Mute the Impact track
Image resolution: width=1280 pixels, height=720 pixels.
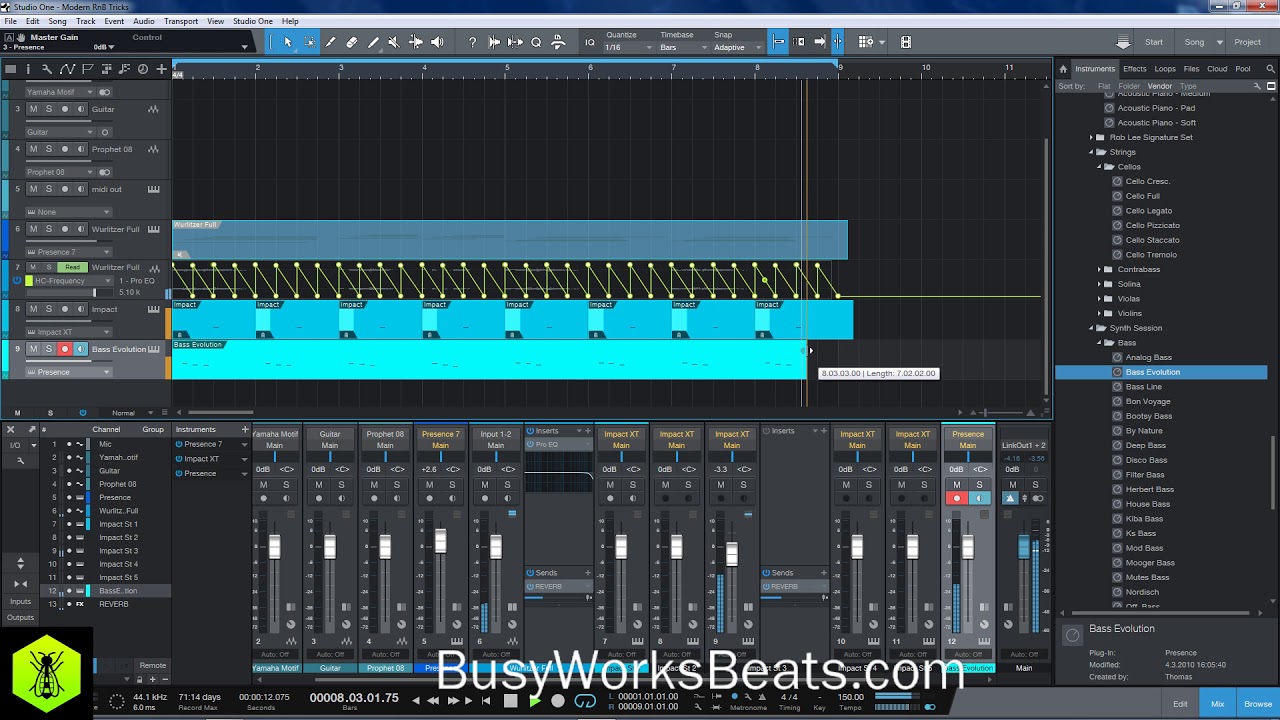33,309
